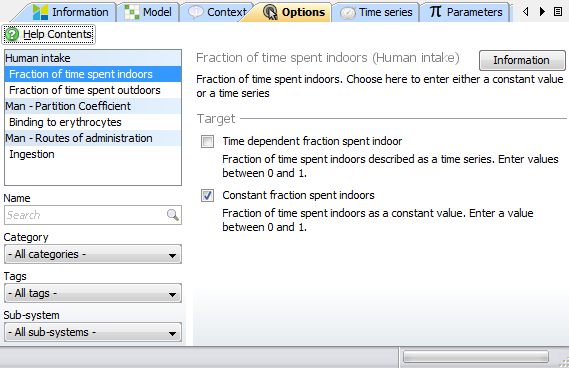This screenshot has height=368, width=569.
Task: Open the All categories dropdown
Action: click(x=93, y=254)
